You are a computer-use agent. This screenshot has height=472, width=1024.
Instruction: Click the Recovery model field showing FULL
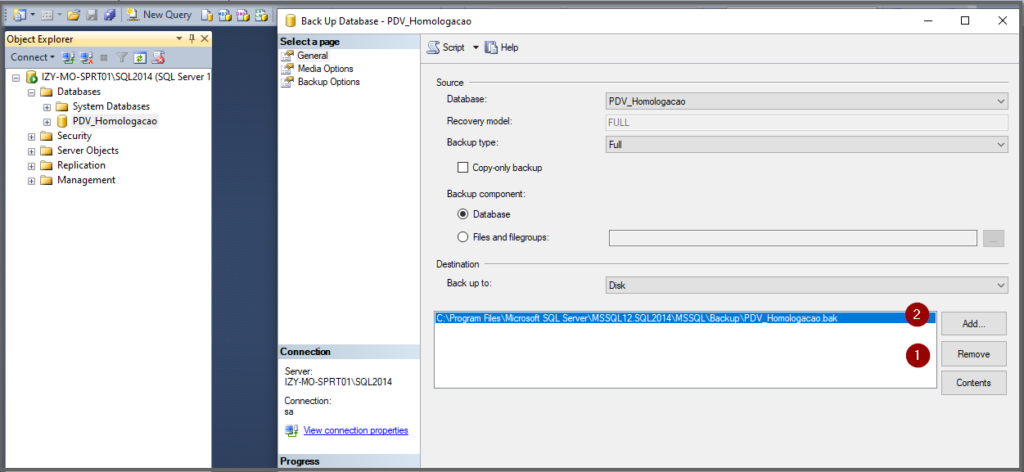point(807,123)
